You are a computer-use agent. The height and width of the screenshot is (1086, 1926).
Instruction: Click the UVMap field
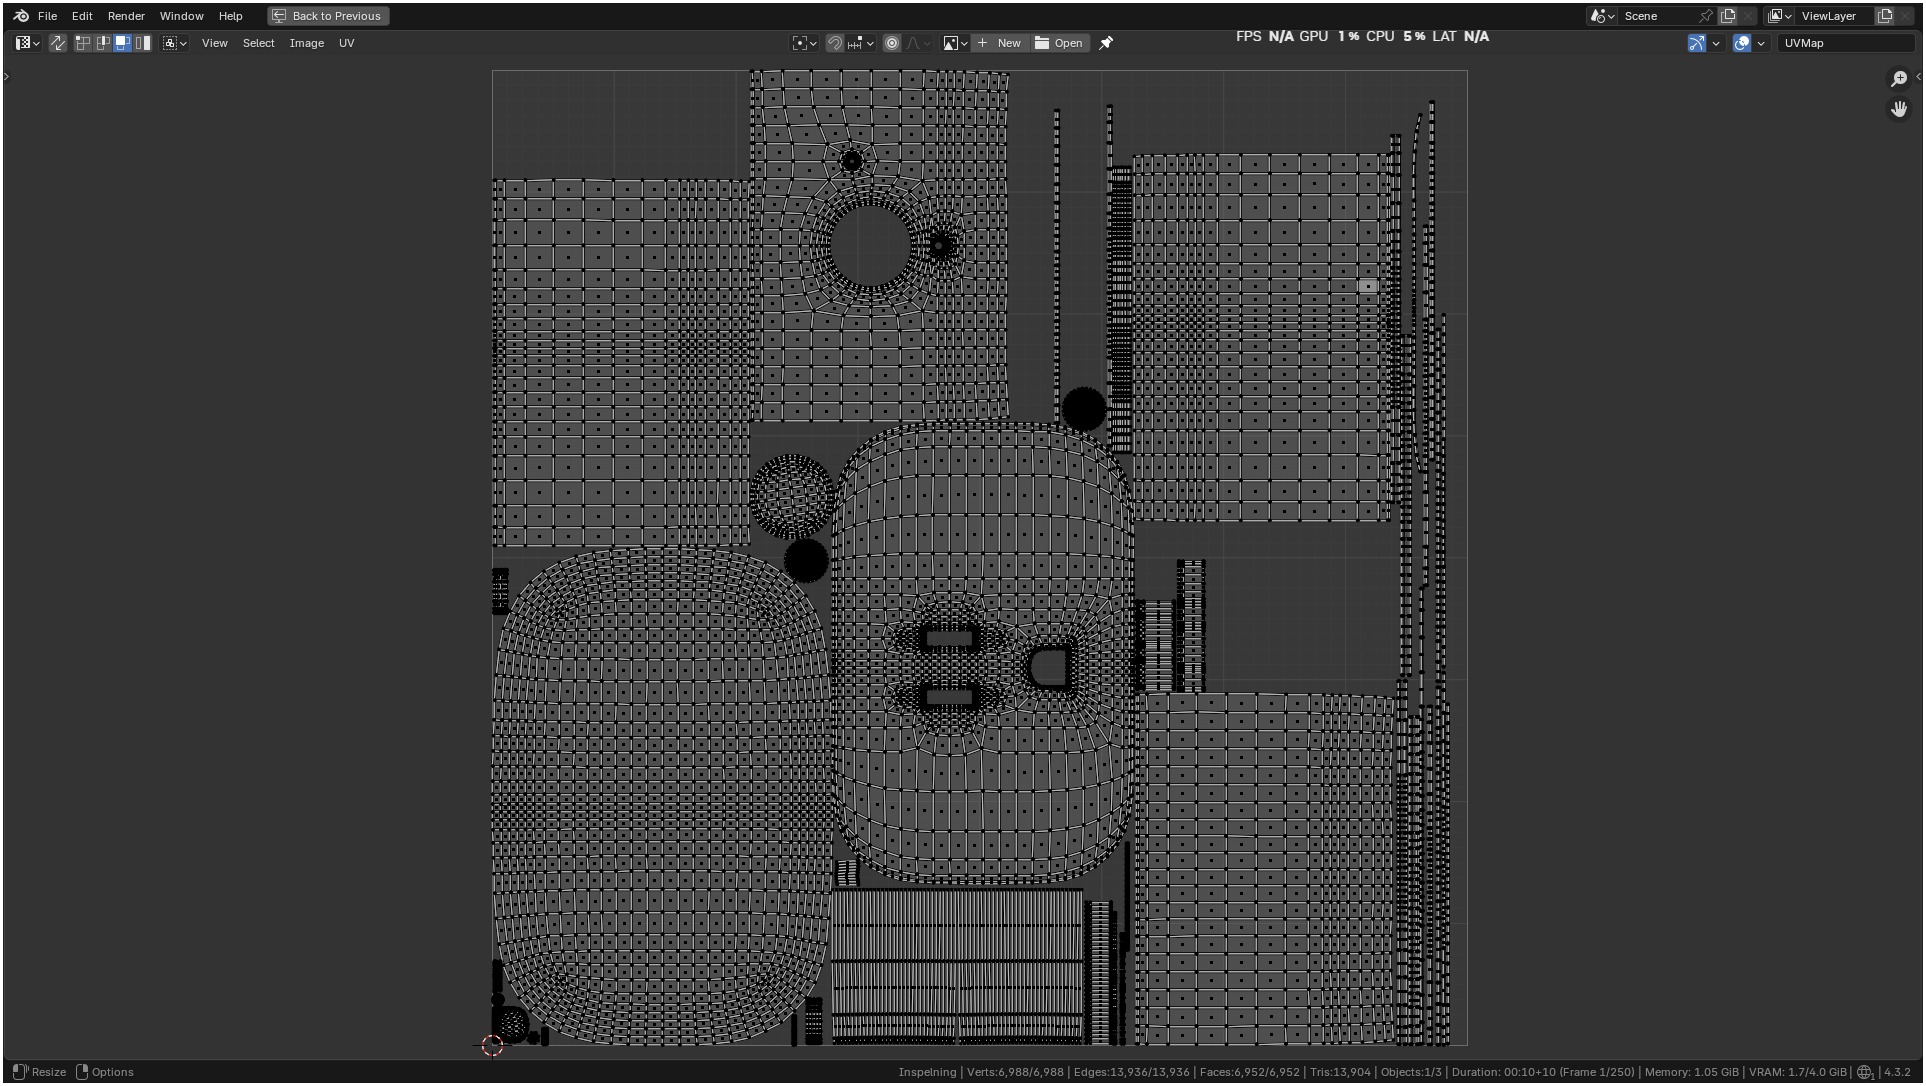coord(1846,43)
